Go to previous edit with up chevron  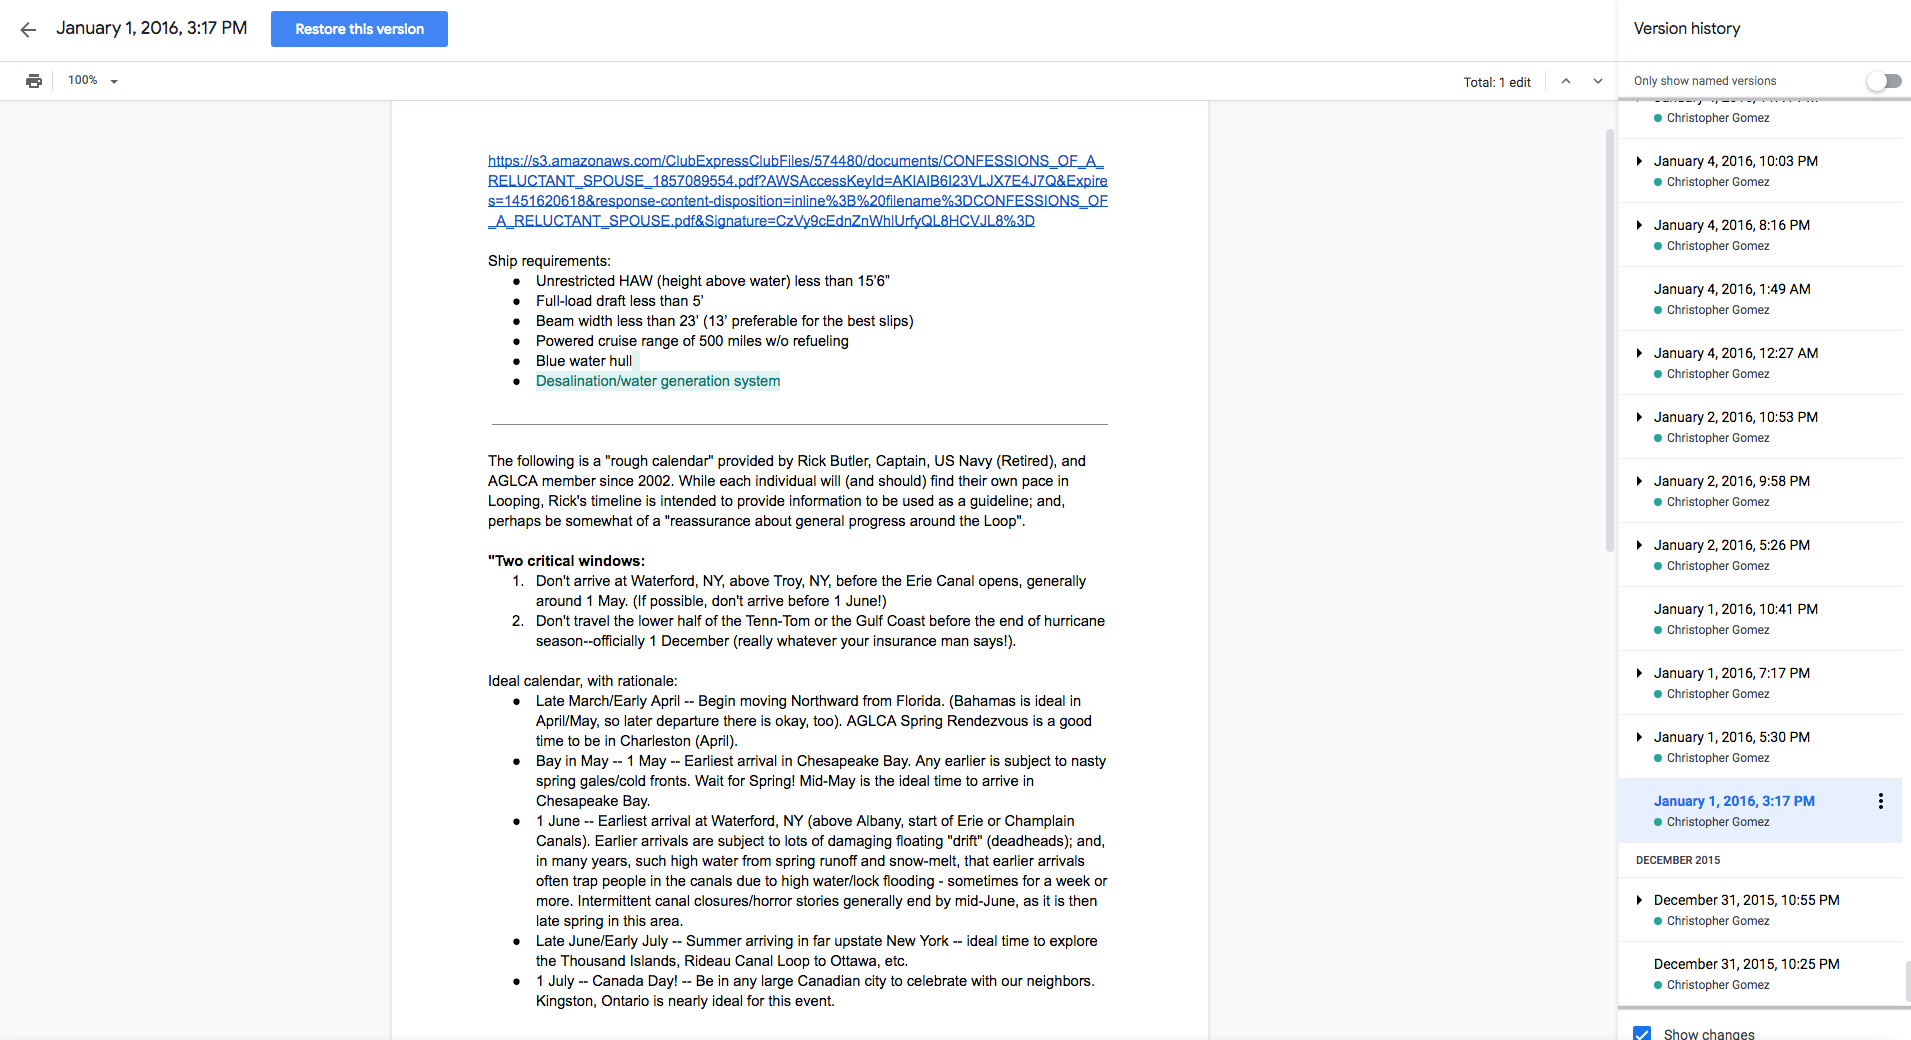point(1566,81)
